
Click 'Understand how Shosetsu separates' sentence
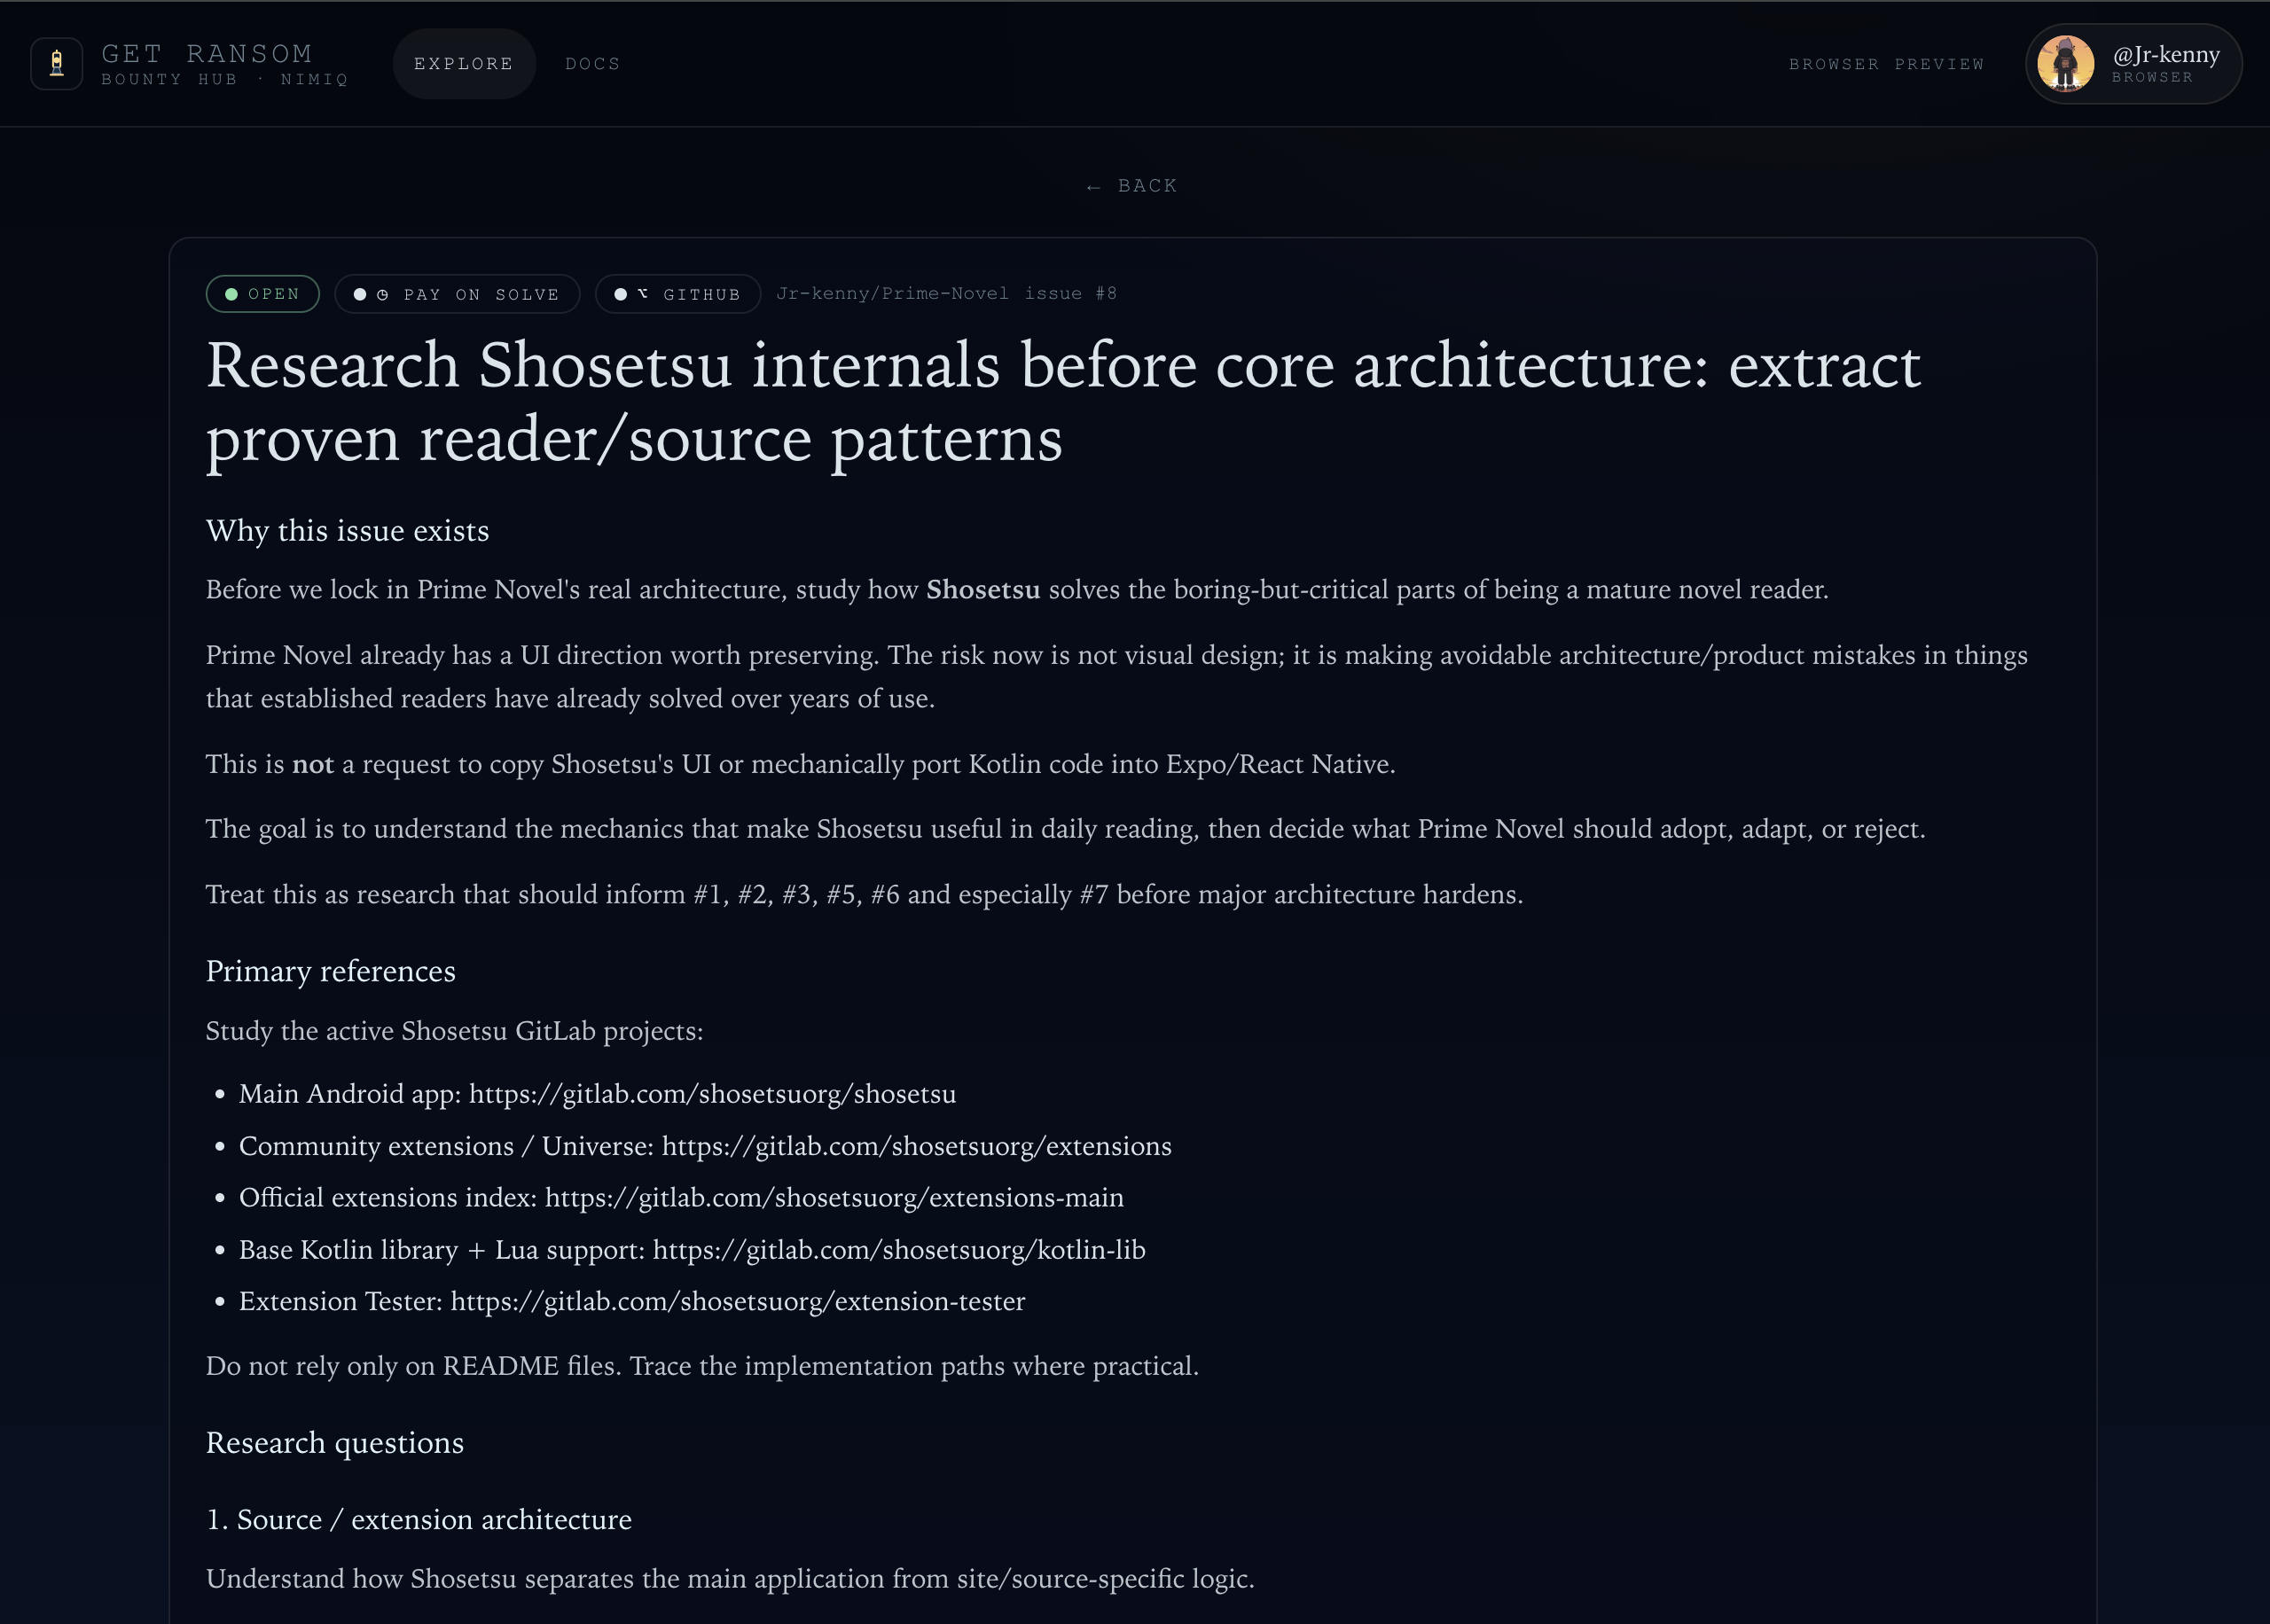coord(729,1578)
